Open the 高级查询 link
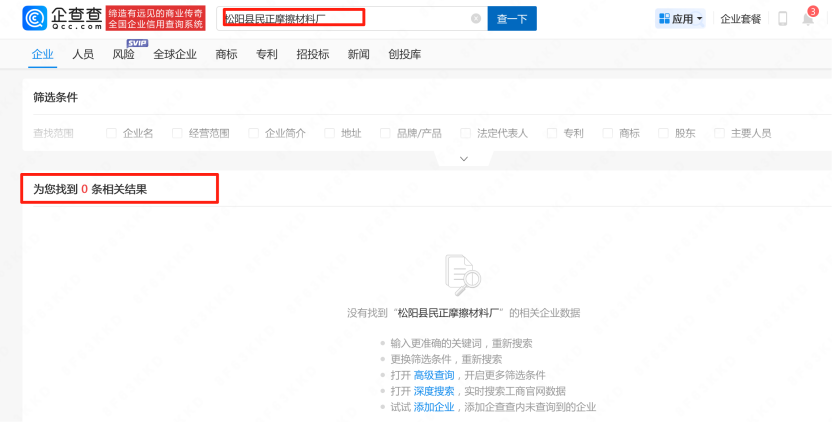The image size is (832, 422). click(x=434, y=375)
